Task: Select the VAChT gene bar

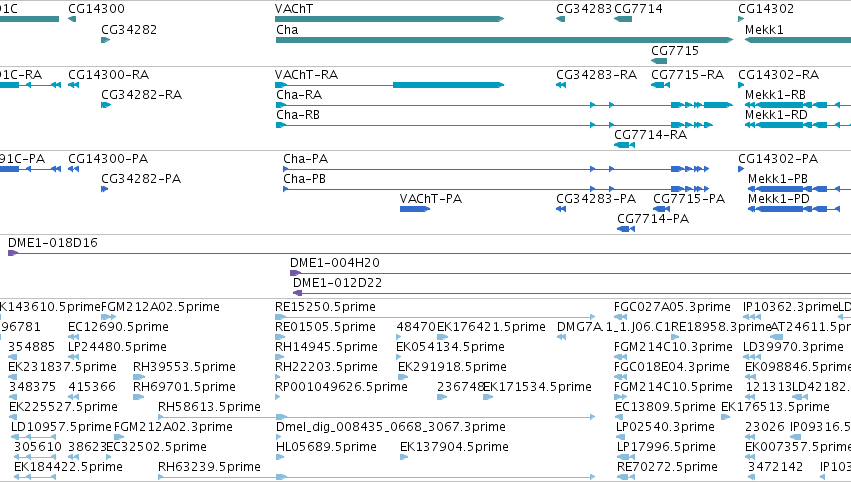Action: pyautogui.click(x=389, y=19)
